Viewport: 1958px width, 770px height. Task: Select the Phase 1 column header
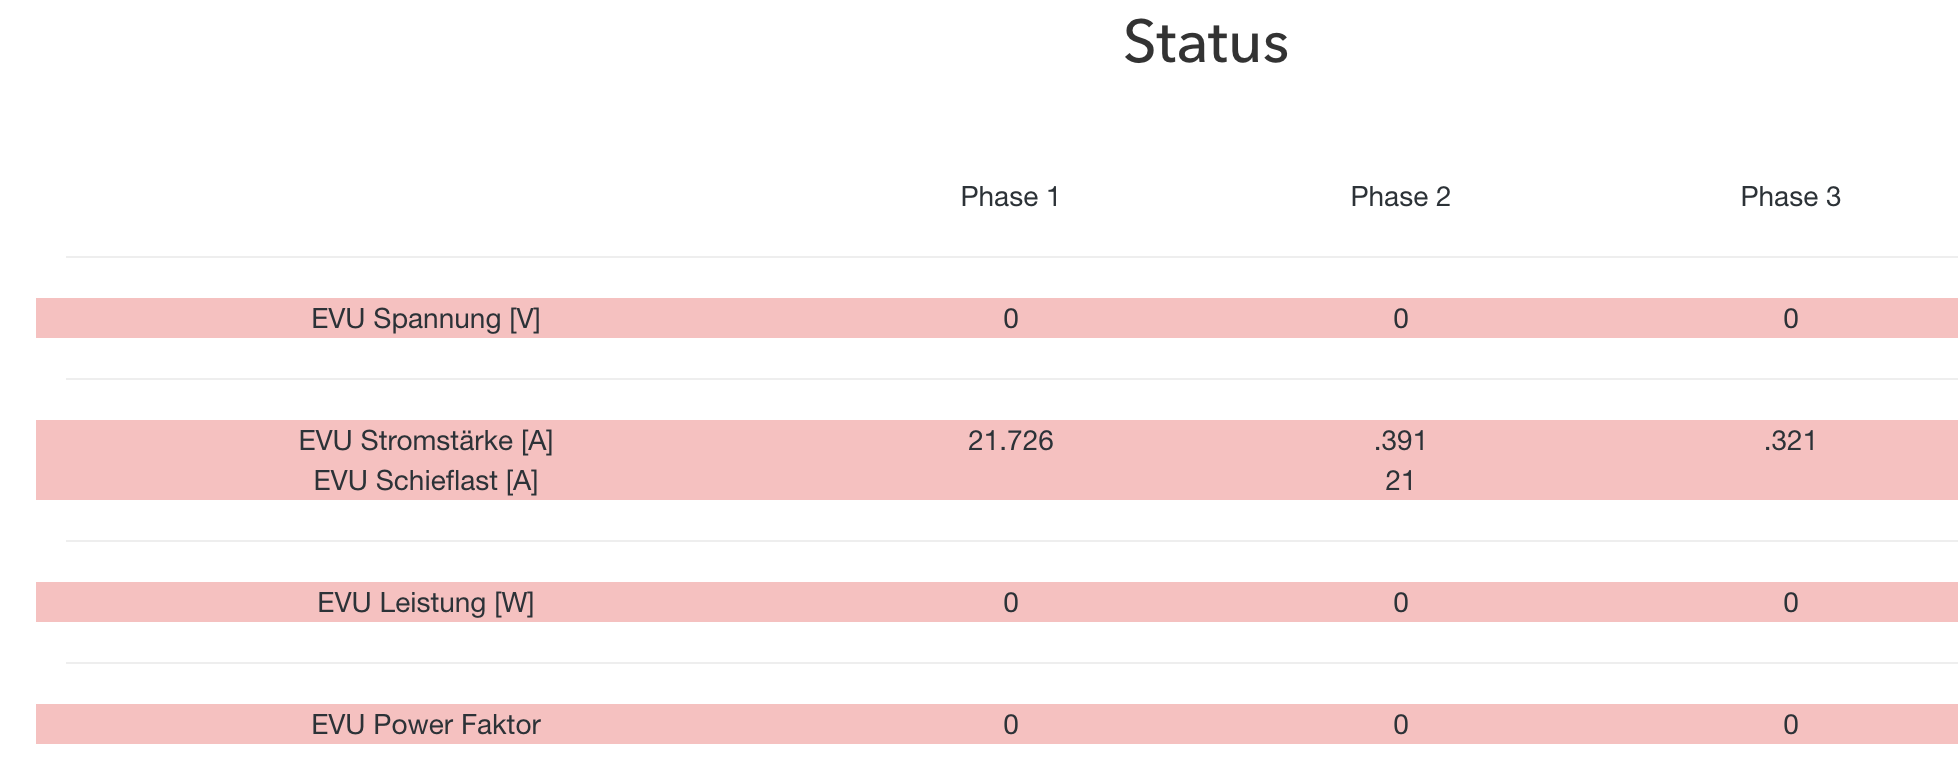click(x=1010, y=197)
